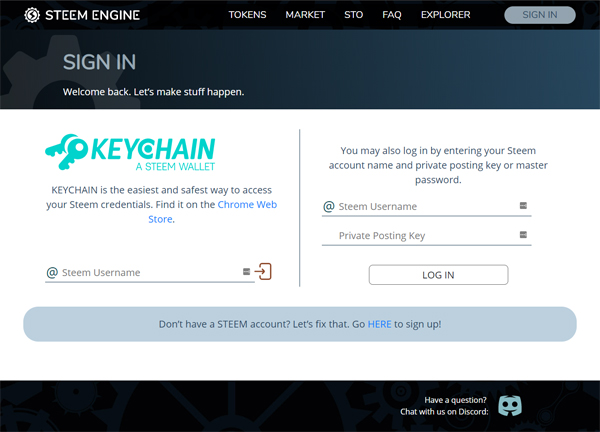Click autofill icon in Keychain username field
600x432 pixels.
tap(246, 272)
